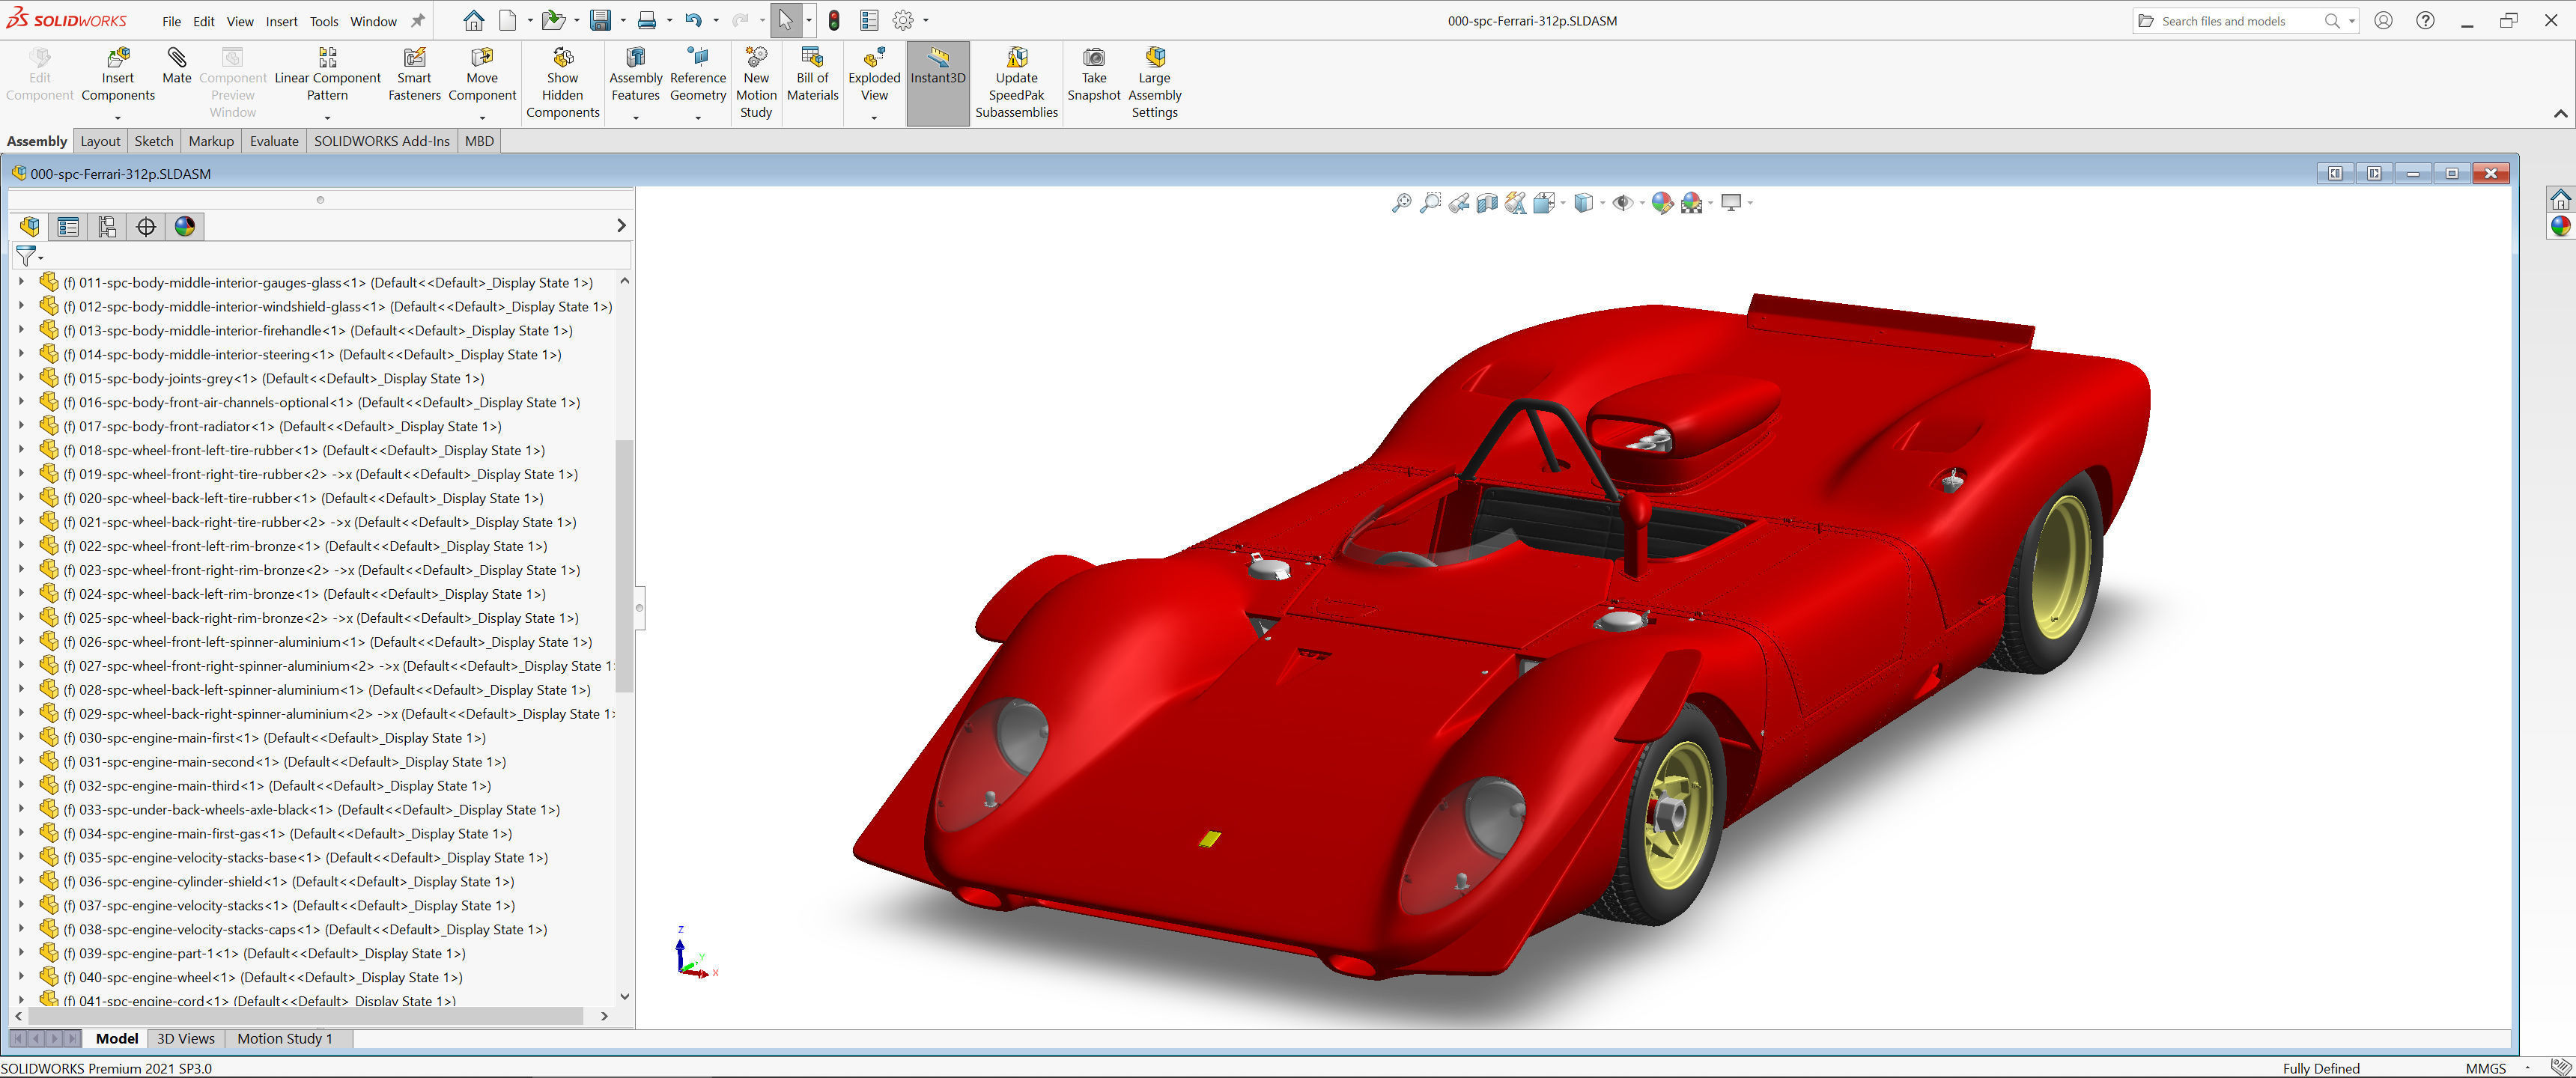Click Reference Geometry tool
This screenshot has width=2576, height=1078.
tap(698, 75)
